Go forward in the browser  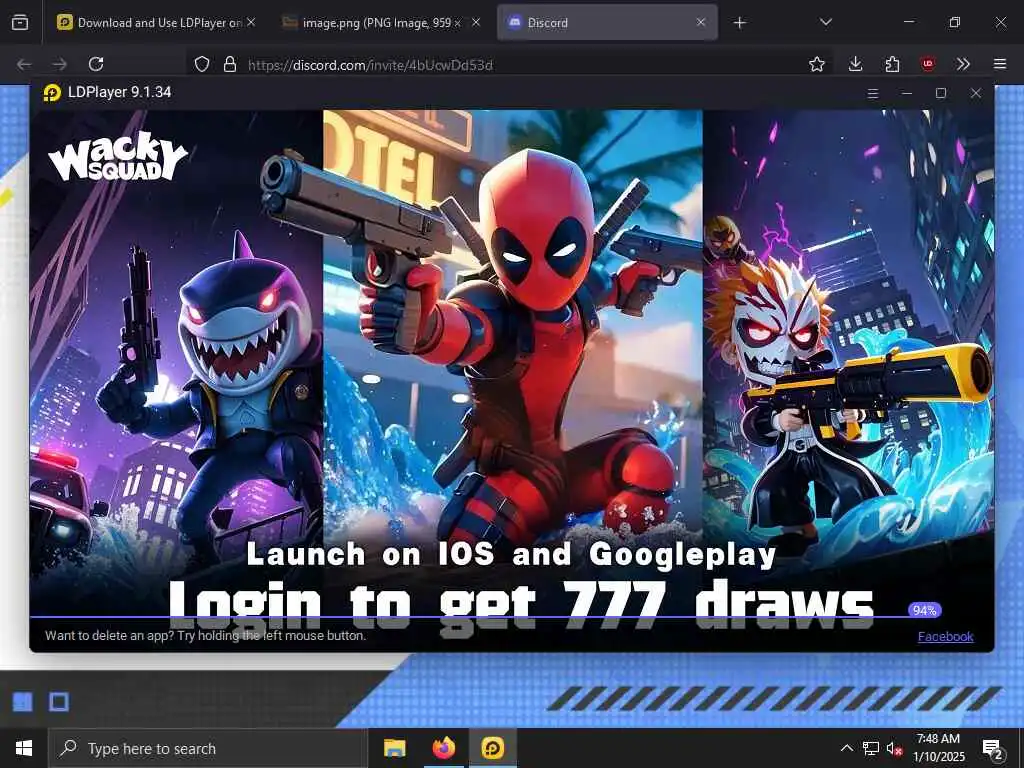coord(59,64)
